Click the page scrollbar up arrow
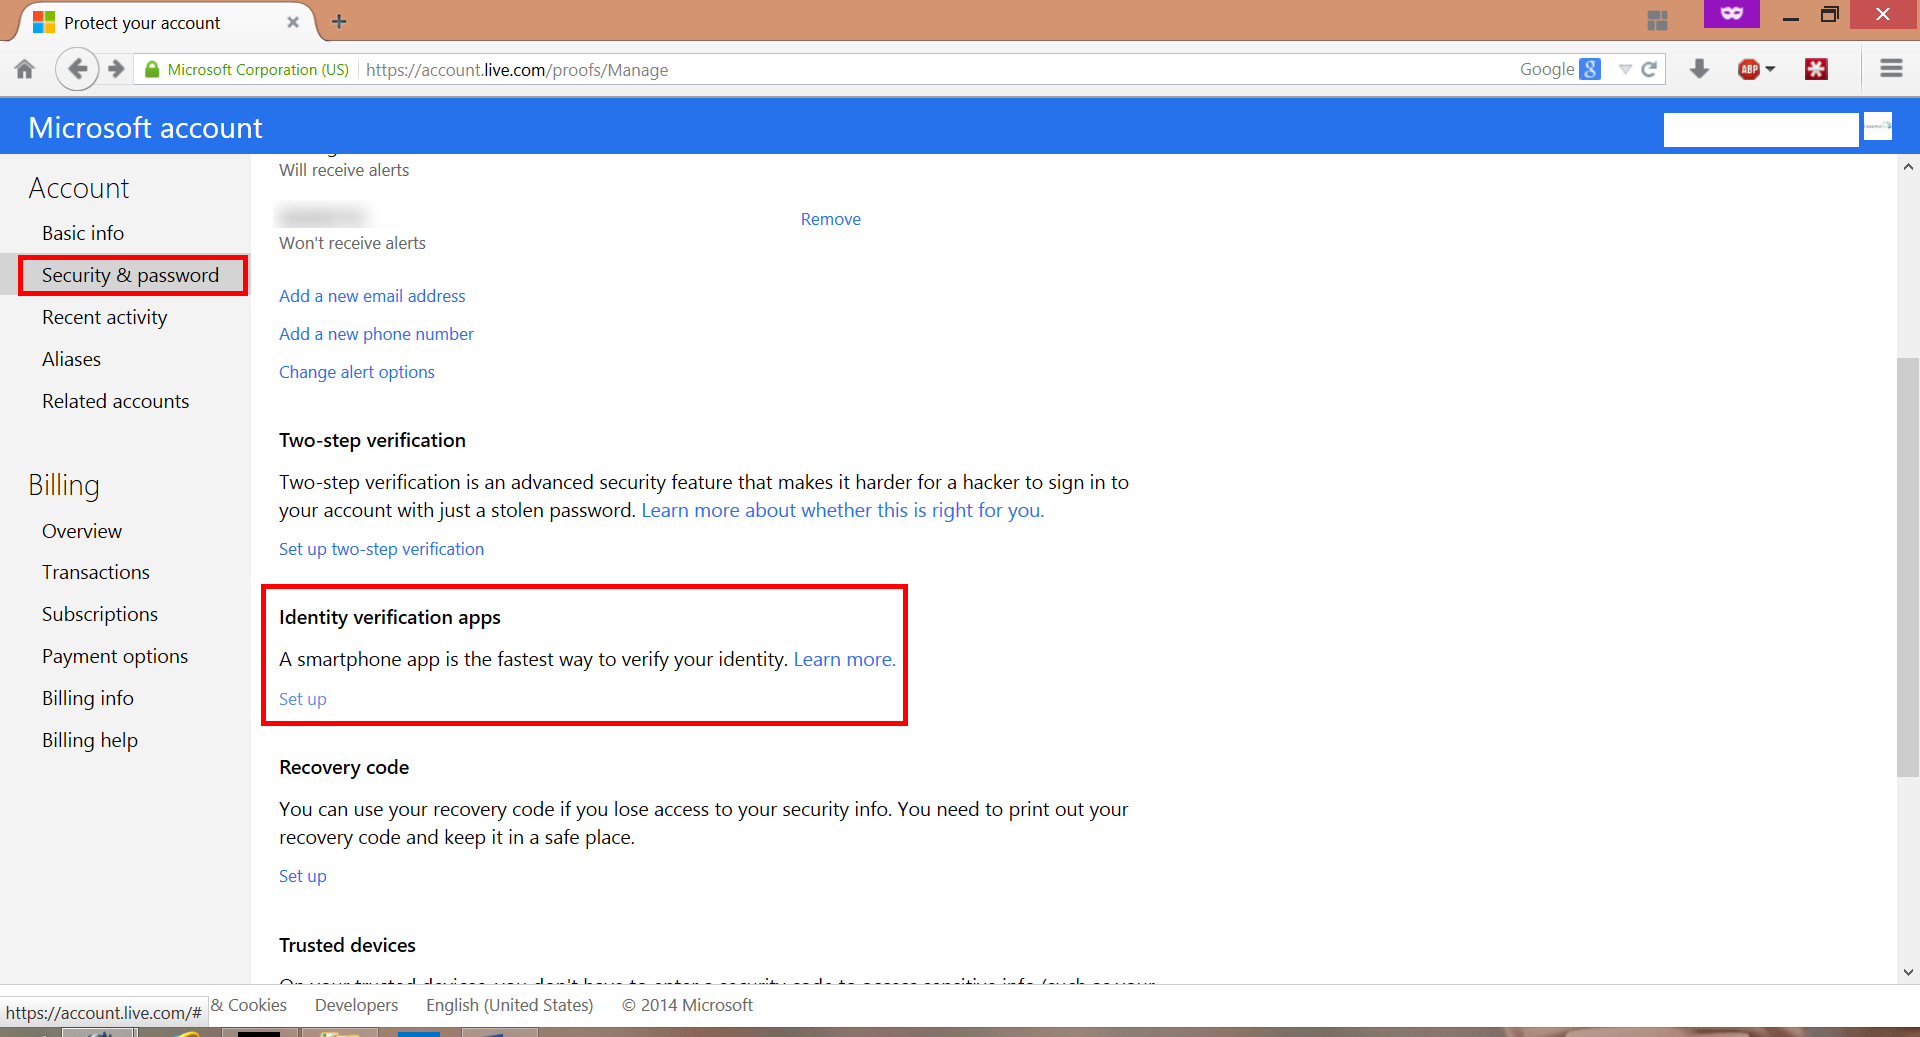 (1908, 167)
